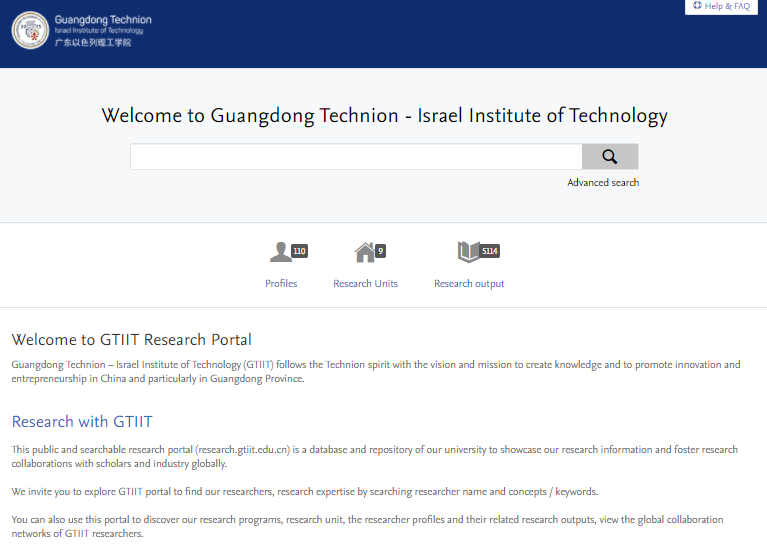Click the research.gtiit.edu.cn address in paragraph
Viewport: 767px width, 551px height.
[x=243, y=450]
